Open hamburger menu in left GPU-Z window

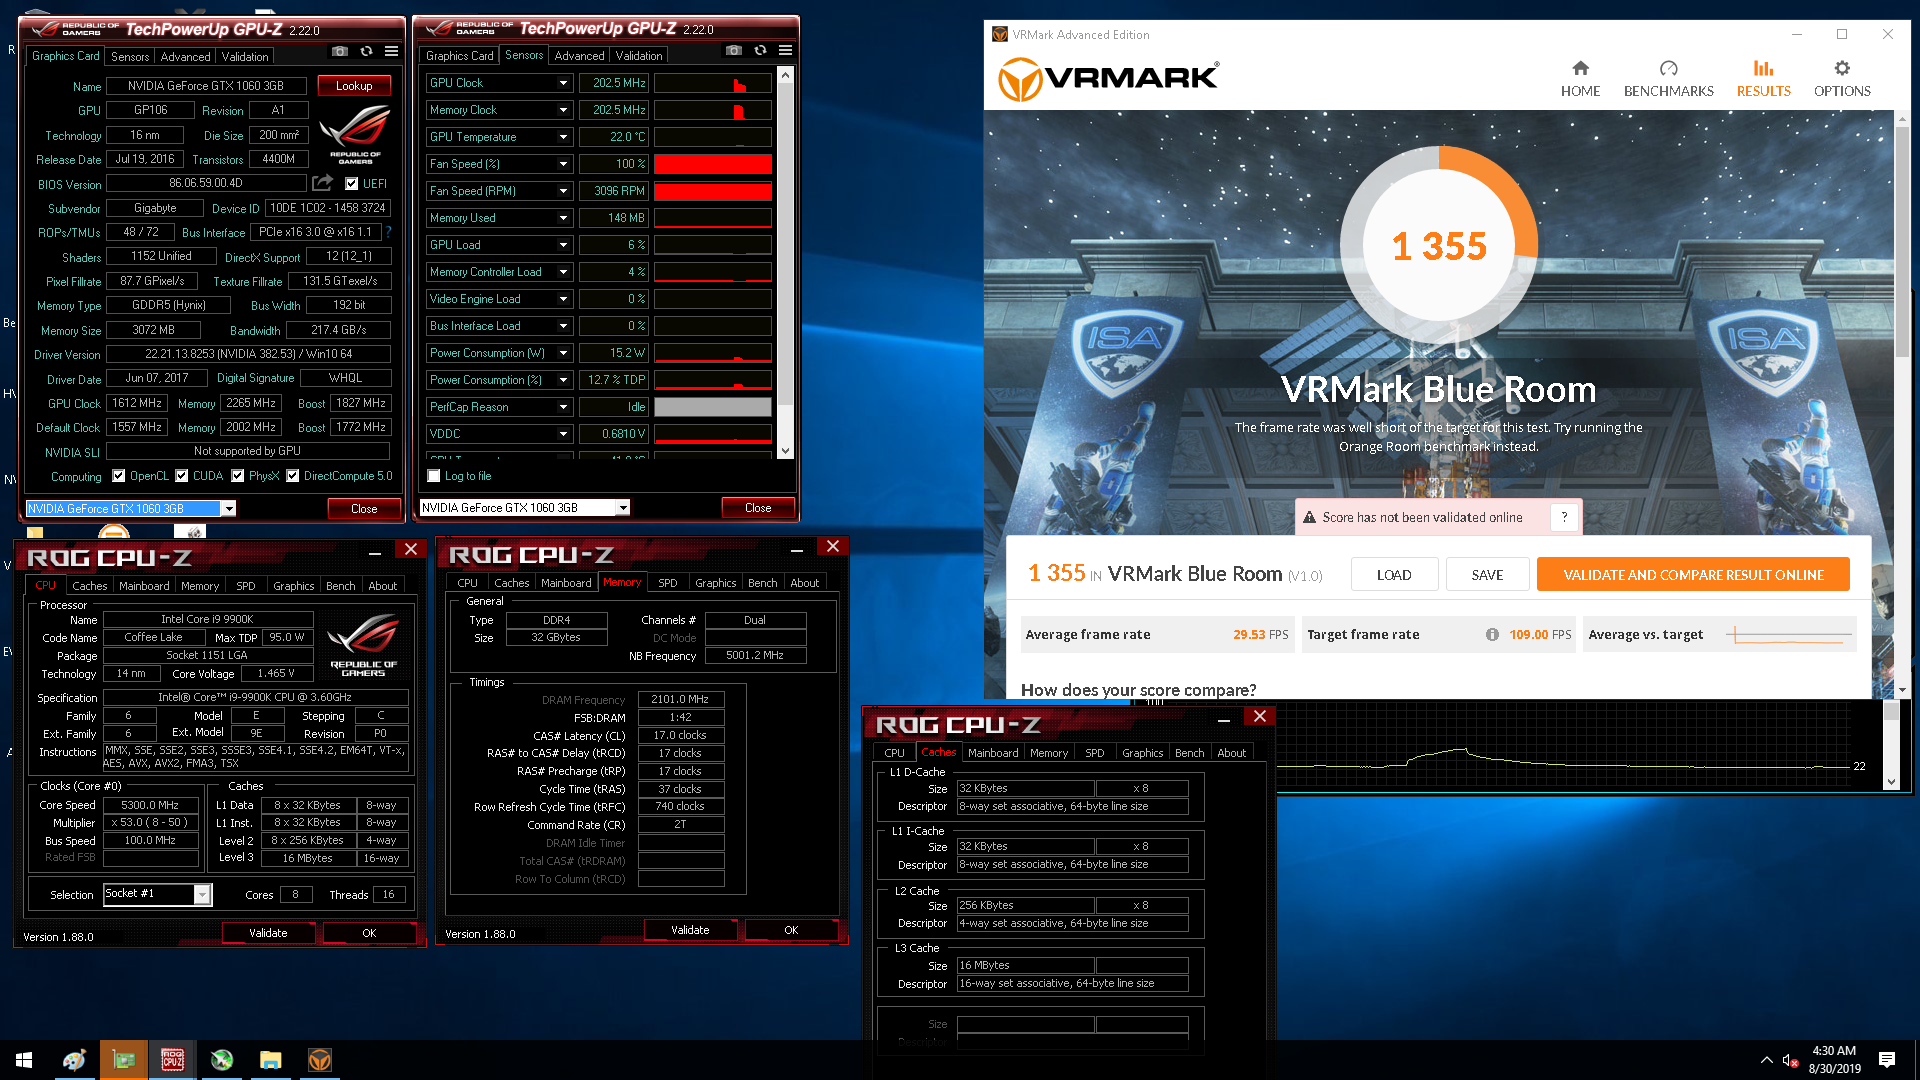pyautogui.click(x=392, y=51)
